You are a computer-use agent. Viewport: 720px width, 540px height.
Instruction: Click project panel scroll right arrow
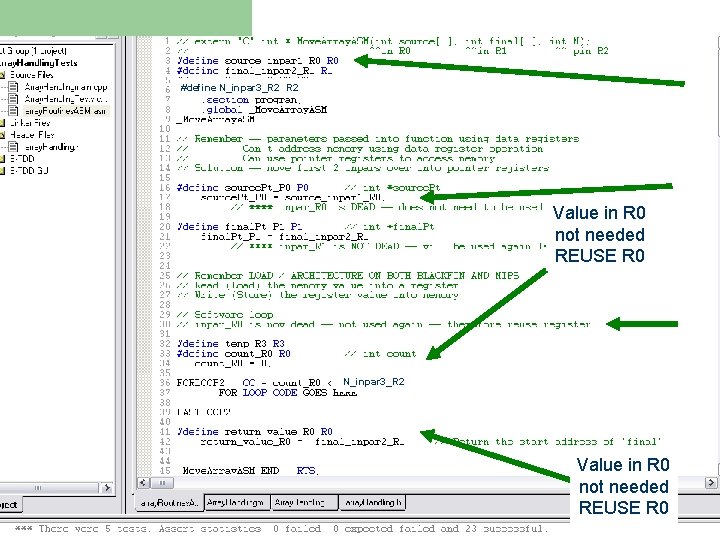click(x=107, y=488)
